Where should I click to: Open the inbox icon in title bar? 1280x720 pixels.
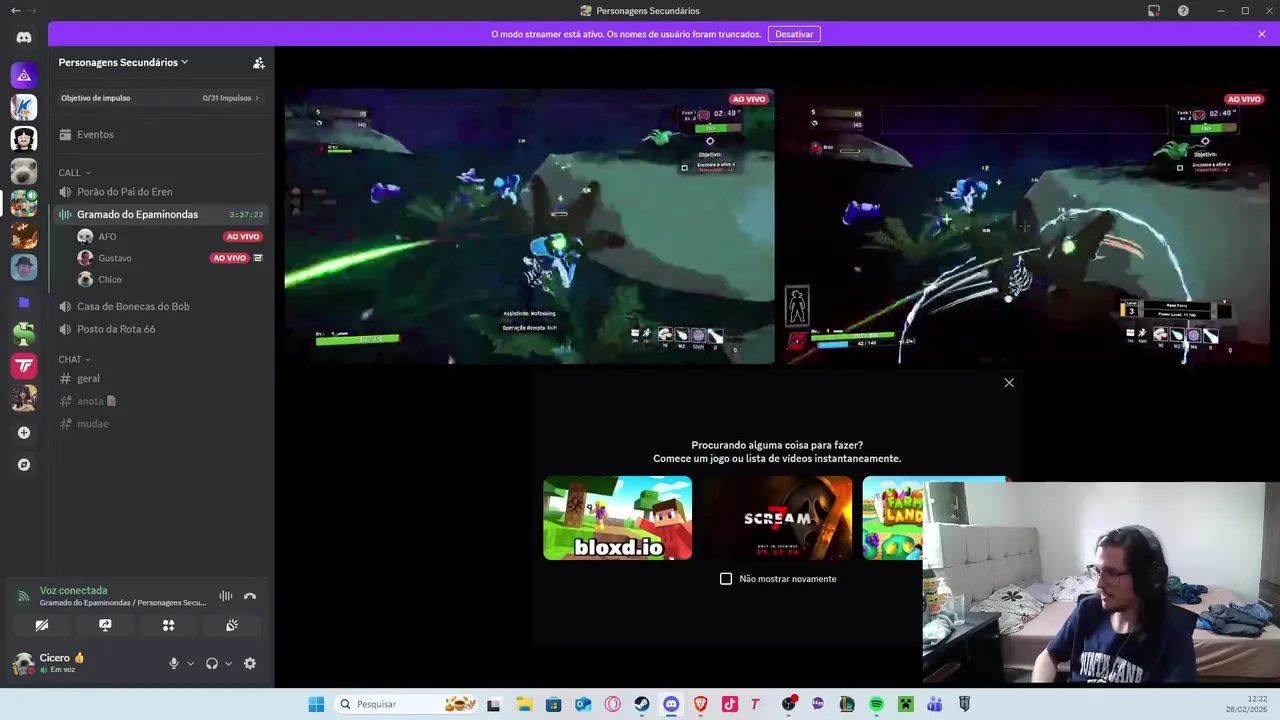(1154, 10)
